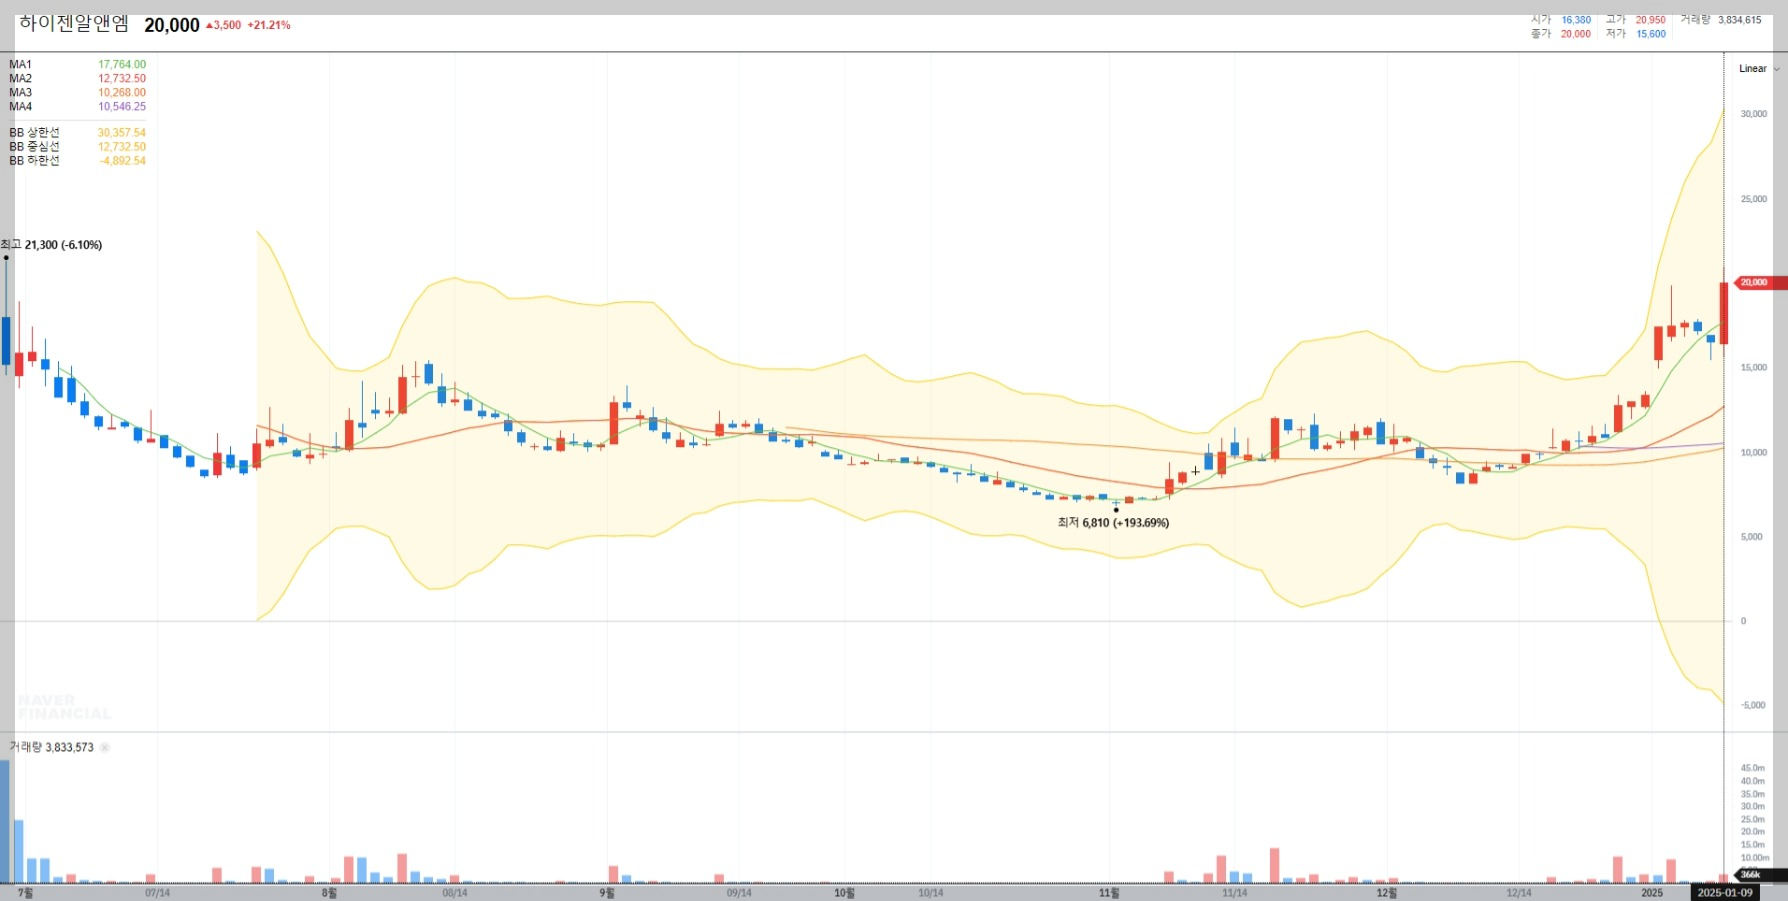Click the 8월 label on the time axis
The width and height of the screenshot is (1788, 901).
point(329,892)
